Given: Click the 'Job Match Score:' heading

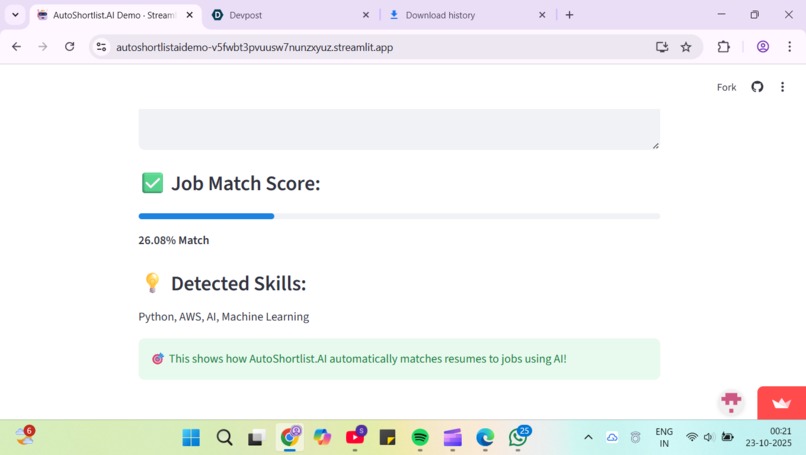Looking at the screenshot, I should (246, 184).
